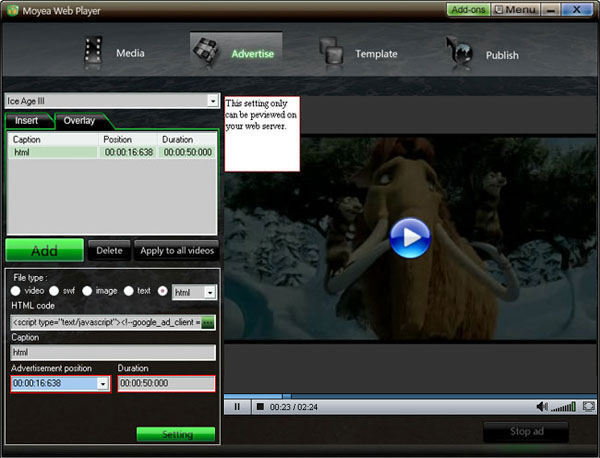Pause playback in player bar
The width and height of the screenshot is (600, 458).
pyautogui.click(x=237, y=407)
